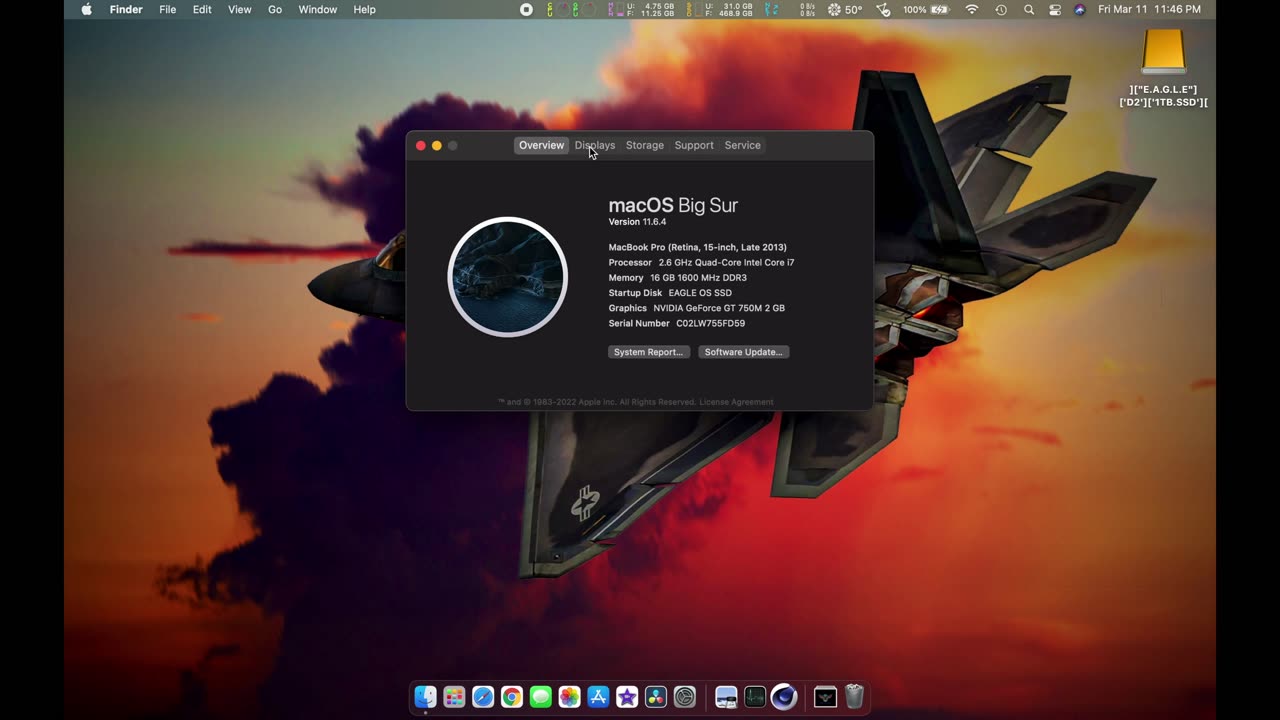Open the Window menu
Image resolution: width=1280 pixels, height=720 pixels.
pos(318,9)
